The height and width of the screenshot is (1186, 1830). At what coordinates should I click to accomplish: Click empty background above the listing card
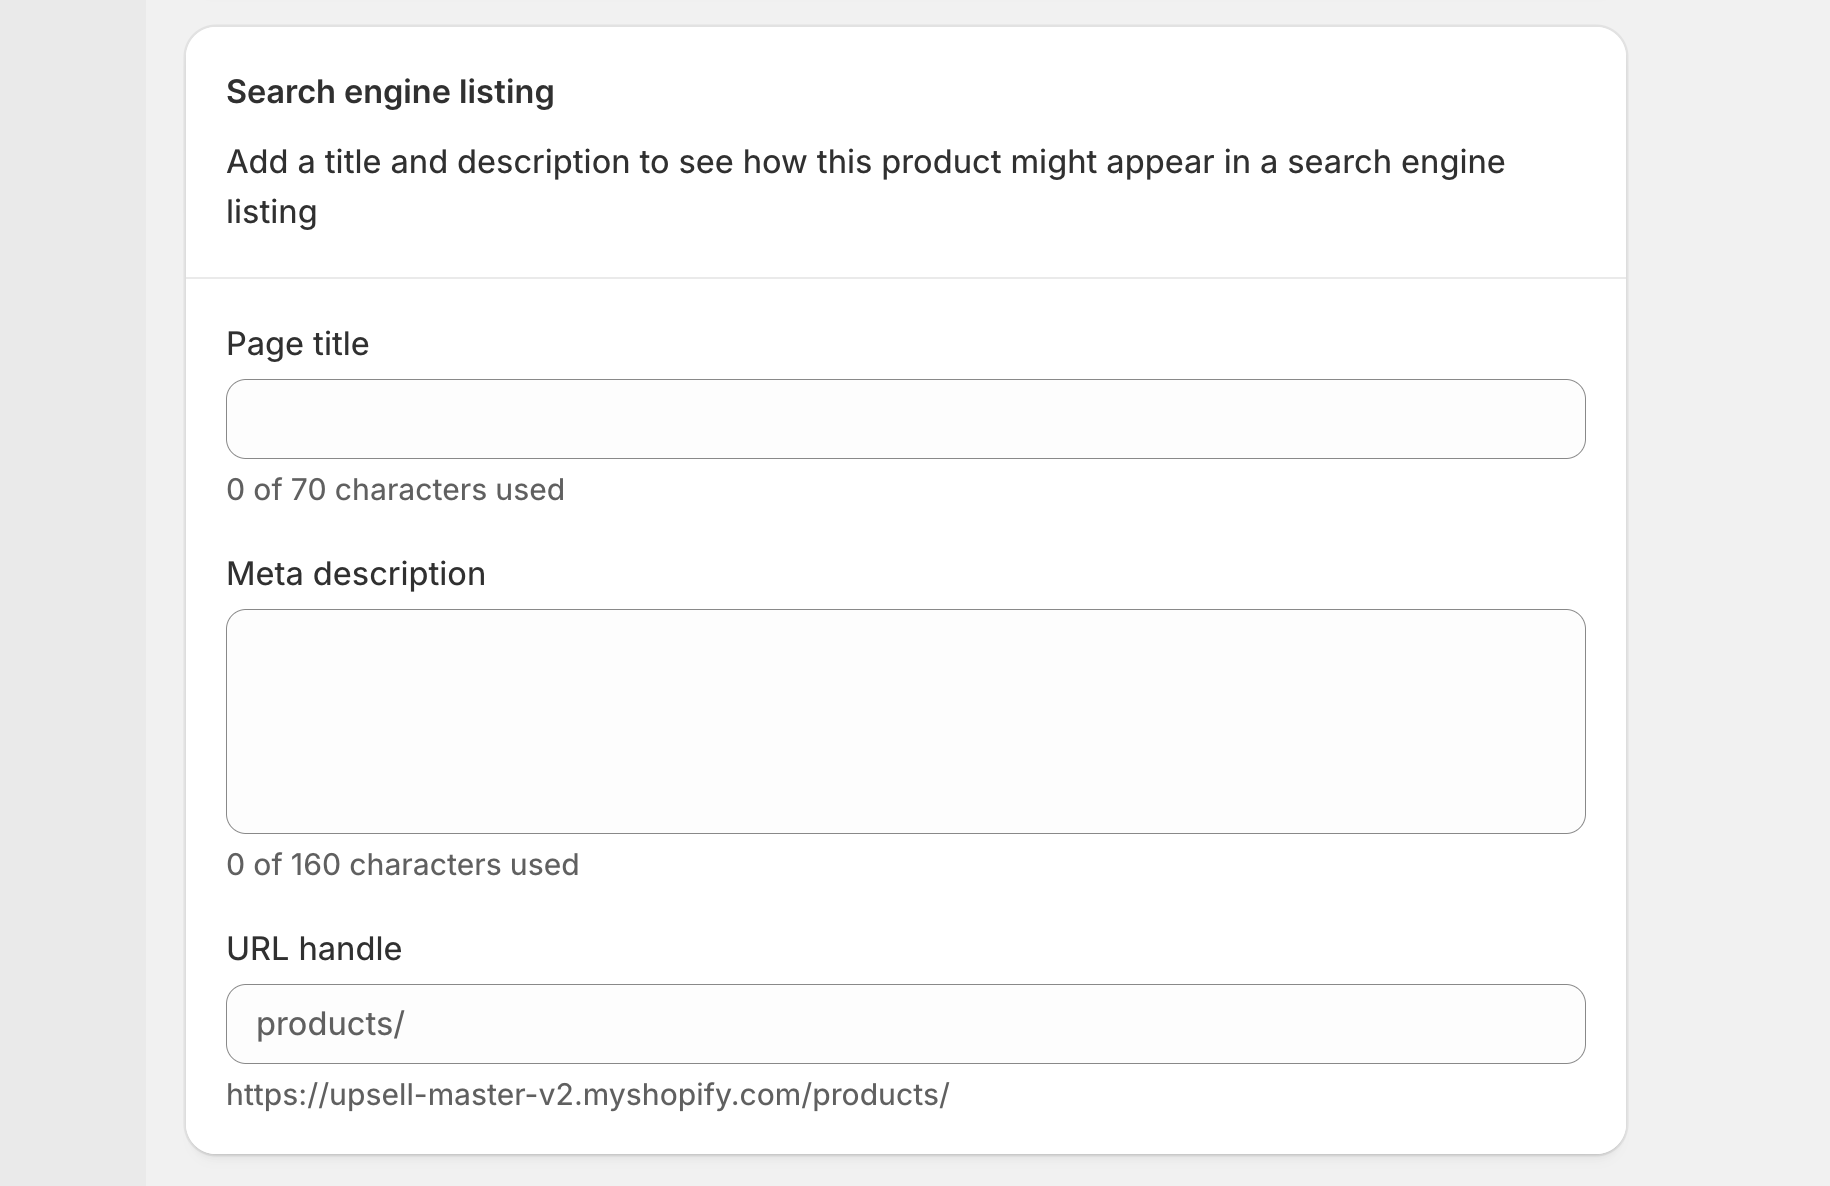(x=905, y=12)
